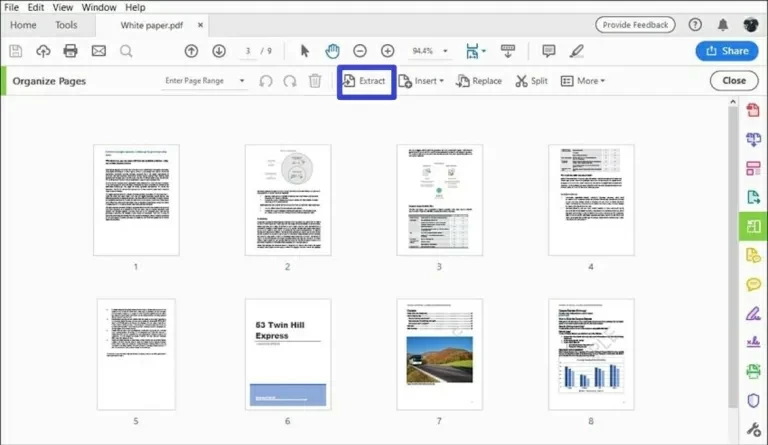Open the Window menu
Image resolution: width=768 pixels, height=445 pixels.
pyautogui.click(x=99, y=7)
